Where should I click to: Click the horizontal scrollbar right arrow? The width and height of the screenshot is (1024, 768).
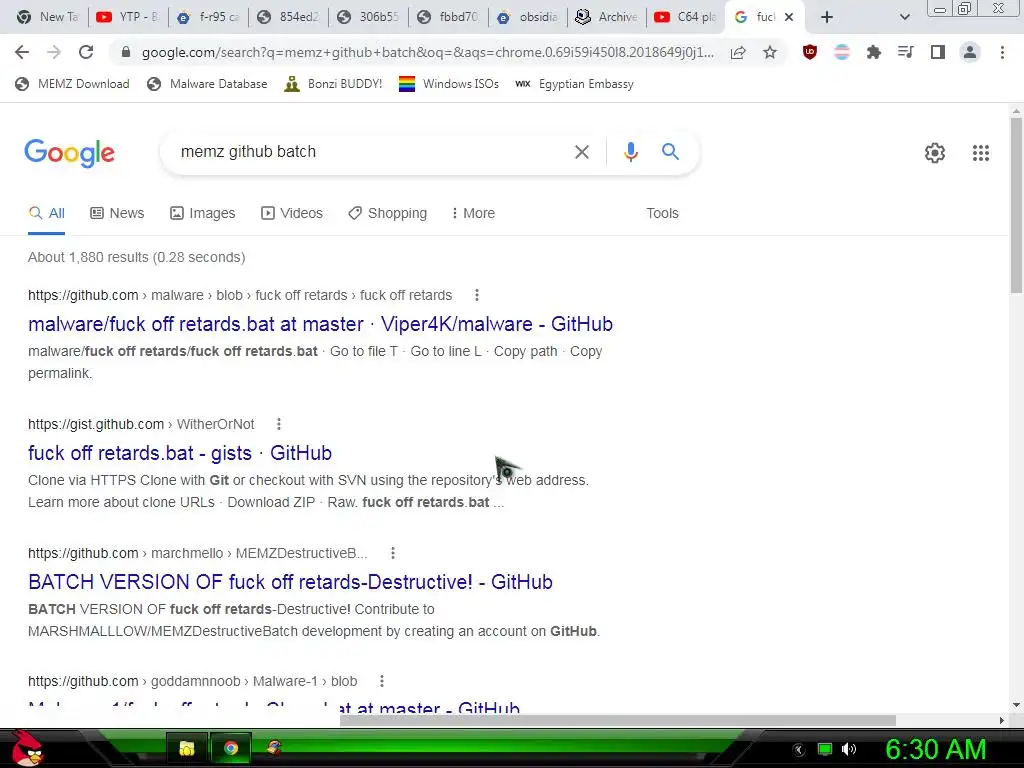(x=1001, y=720)
